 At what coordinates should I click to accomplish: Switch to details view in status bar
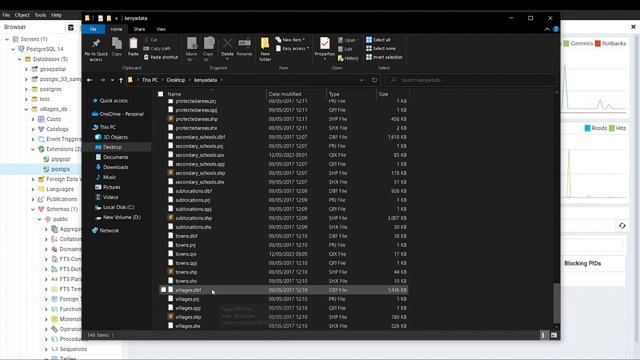(543, 335)
